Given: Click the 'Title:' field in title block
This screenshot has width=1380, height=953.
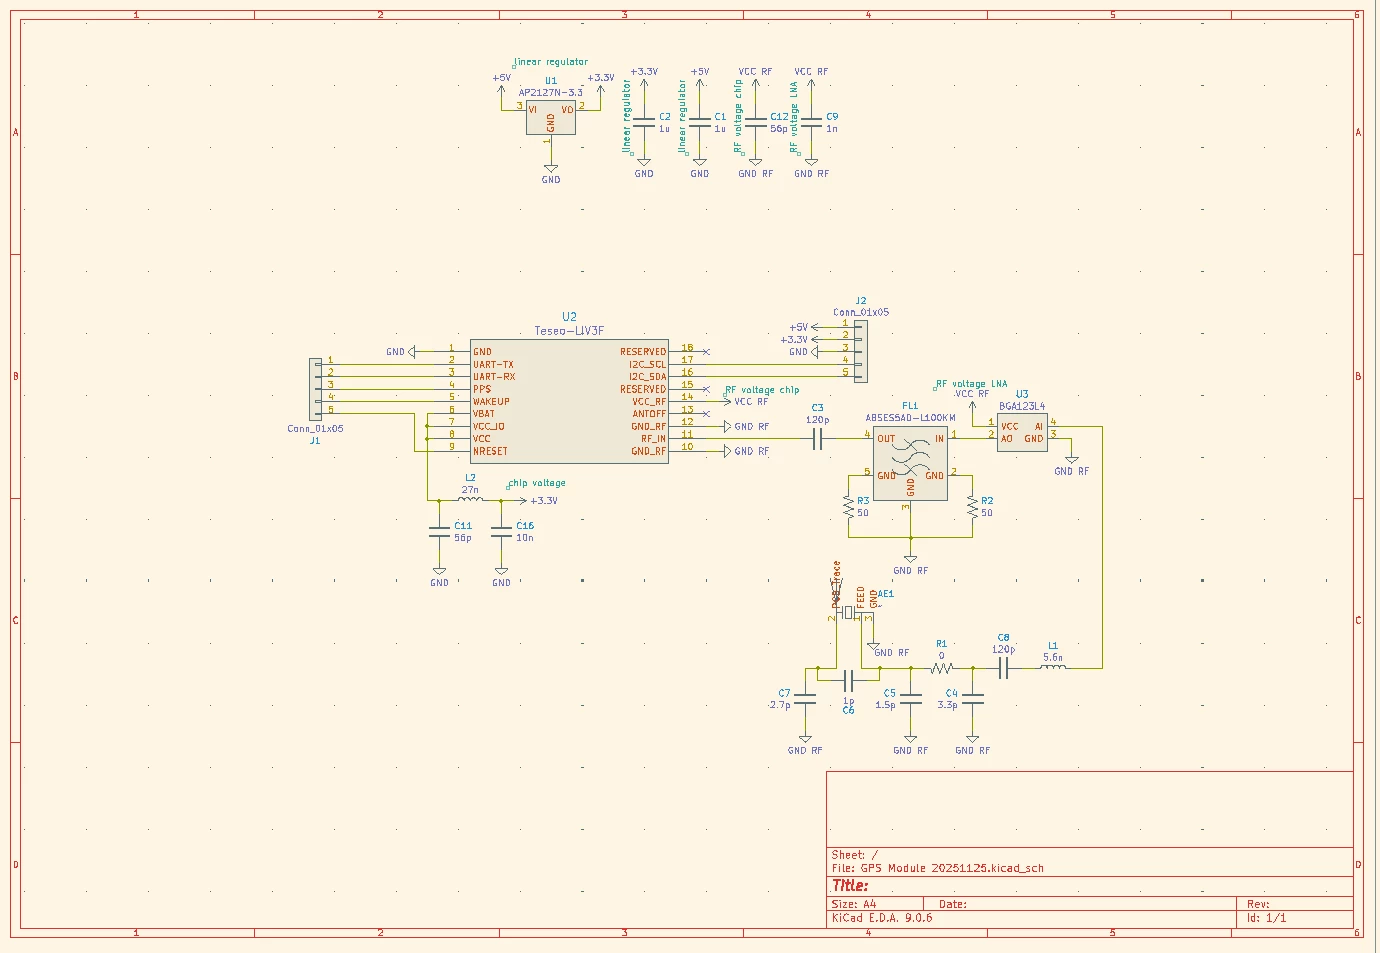Looking at the screenshot, I should (850, 885).
